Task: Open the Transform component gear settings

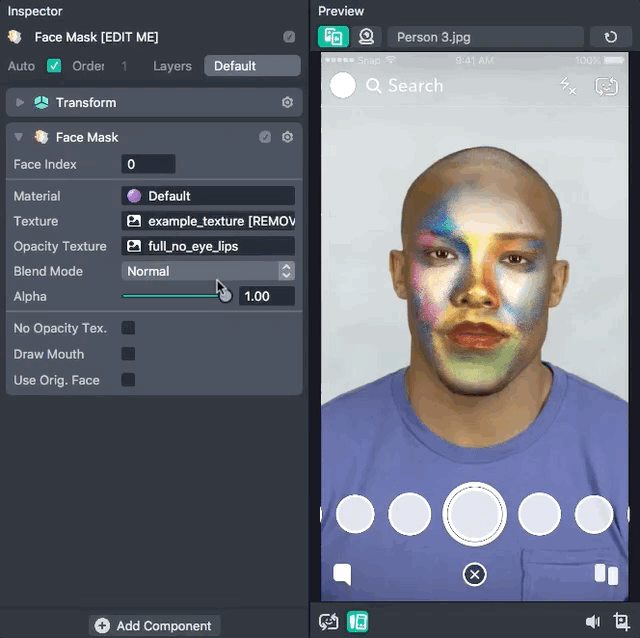Action: click(288, 103)
